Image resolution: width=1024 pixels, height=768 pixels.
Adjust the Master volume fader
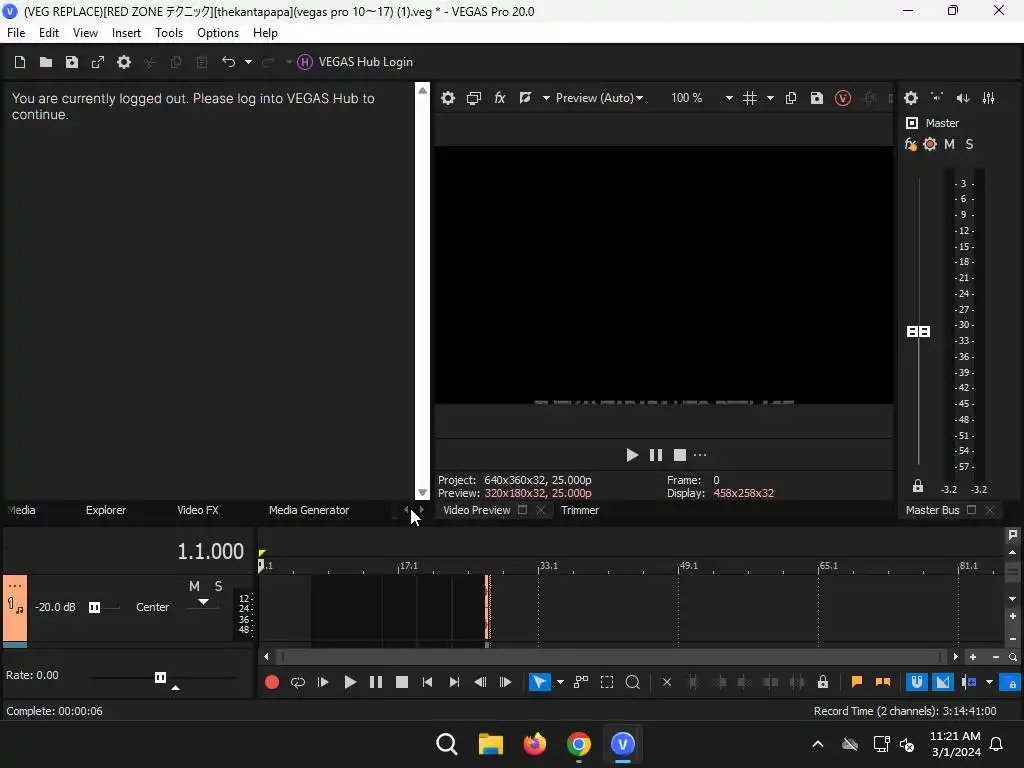(x=919, y=332)
